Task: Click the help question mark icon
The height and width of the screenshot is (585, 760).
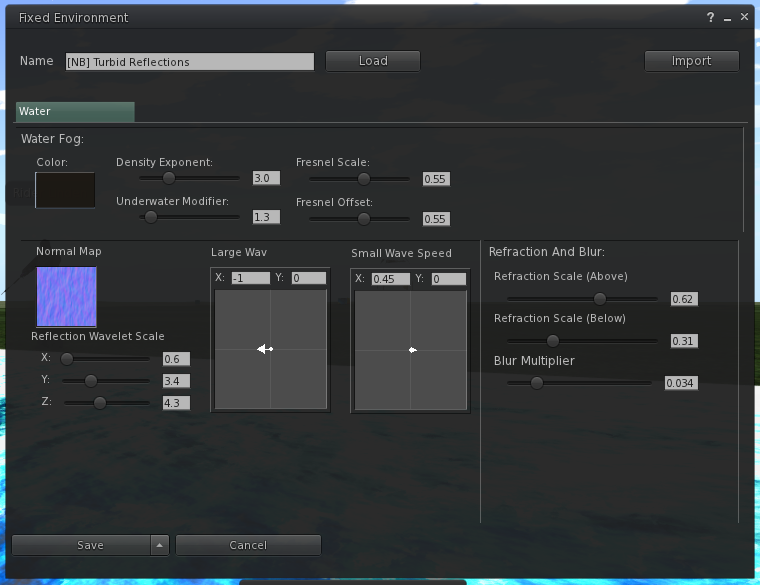Action: [711, 18]
